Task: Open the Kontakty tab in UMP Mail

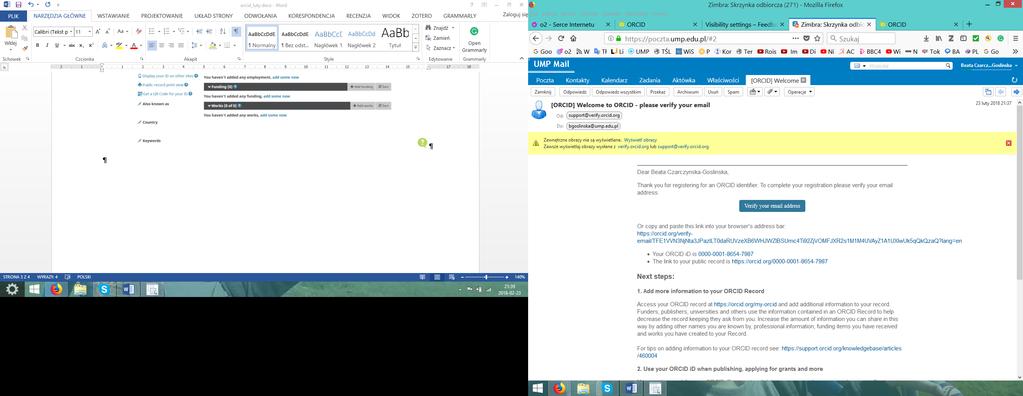Action: click(577, 80)
